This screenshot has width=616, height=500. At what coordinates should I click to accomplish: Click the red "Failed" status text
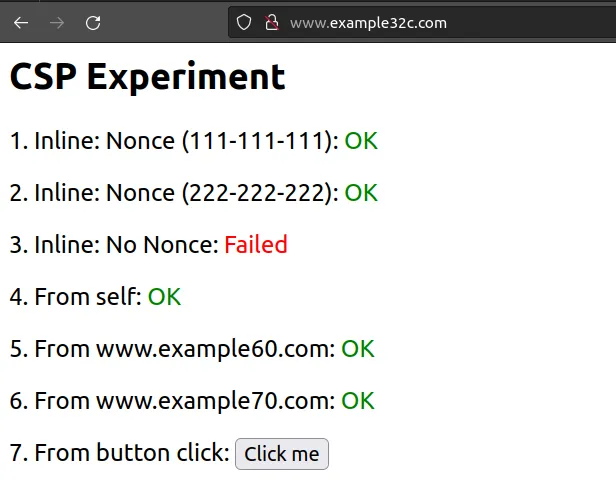coord(255,245)
